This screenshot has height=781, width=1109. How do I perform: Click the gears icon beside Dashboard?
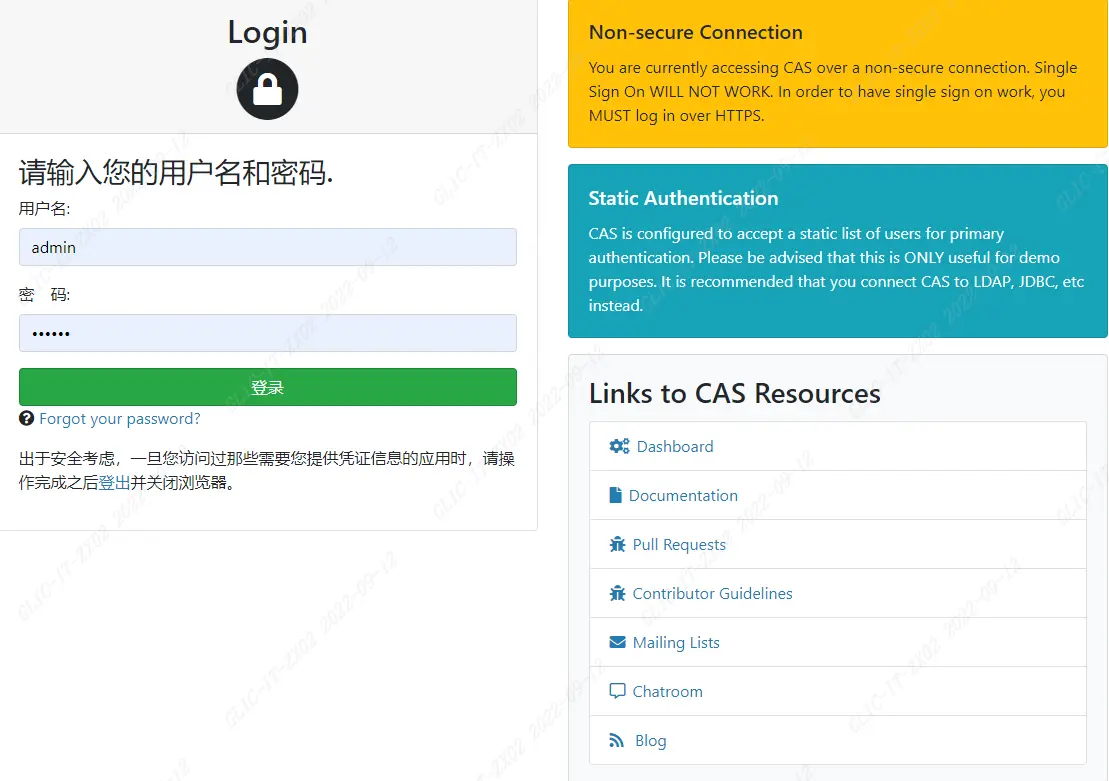[x=618, y=446]
